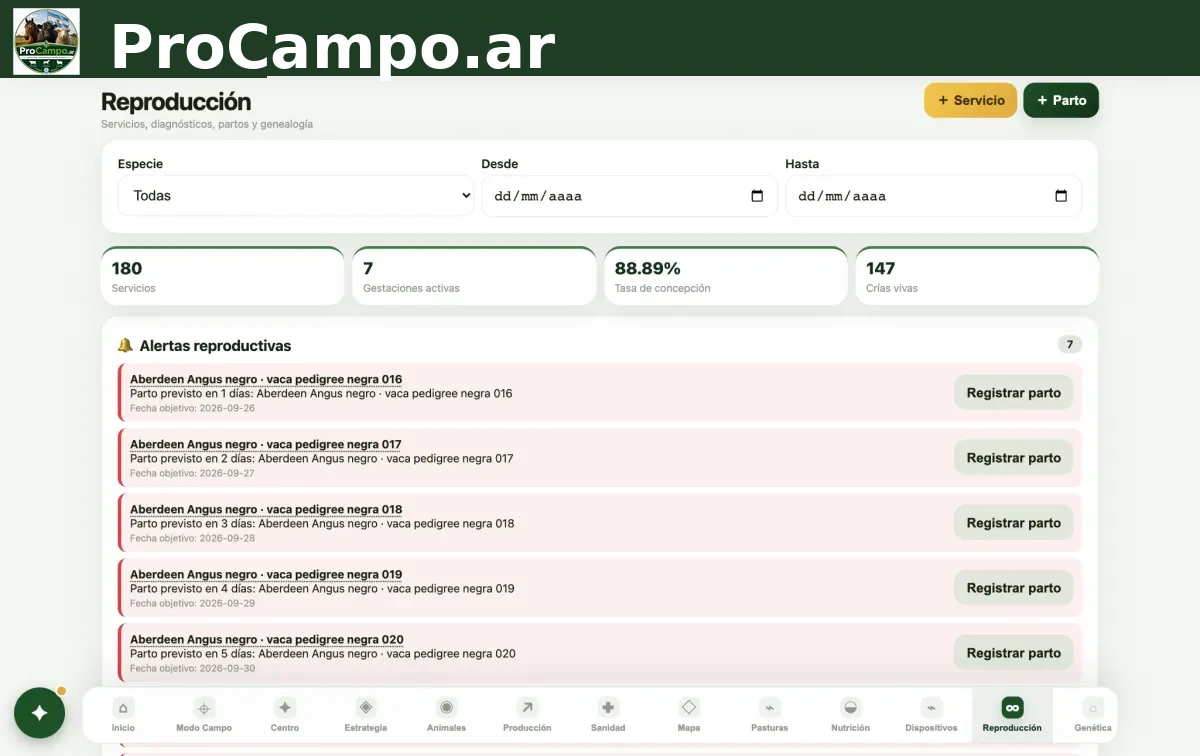Register parto for vaca pedigree negra 018
This screenshot has width=1200, height=756.
[1013, 523]
